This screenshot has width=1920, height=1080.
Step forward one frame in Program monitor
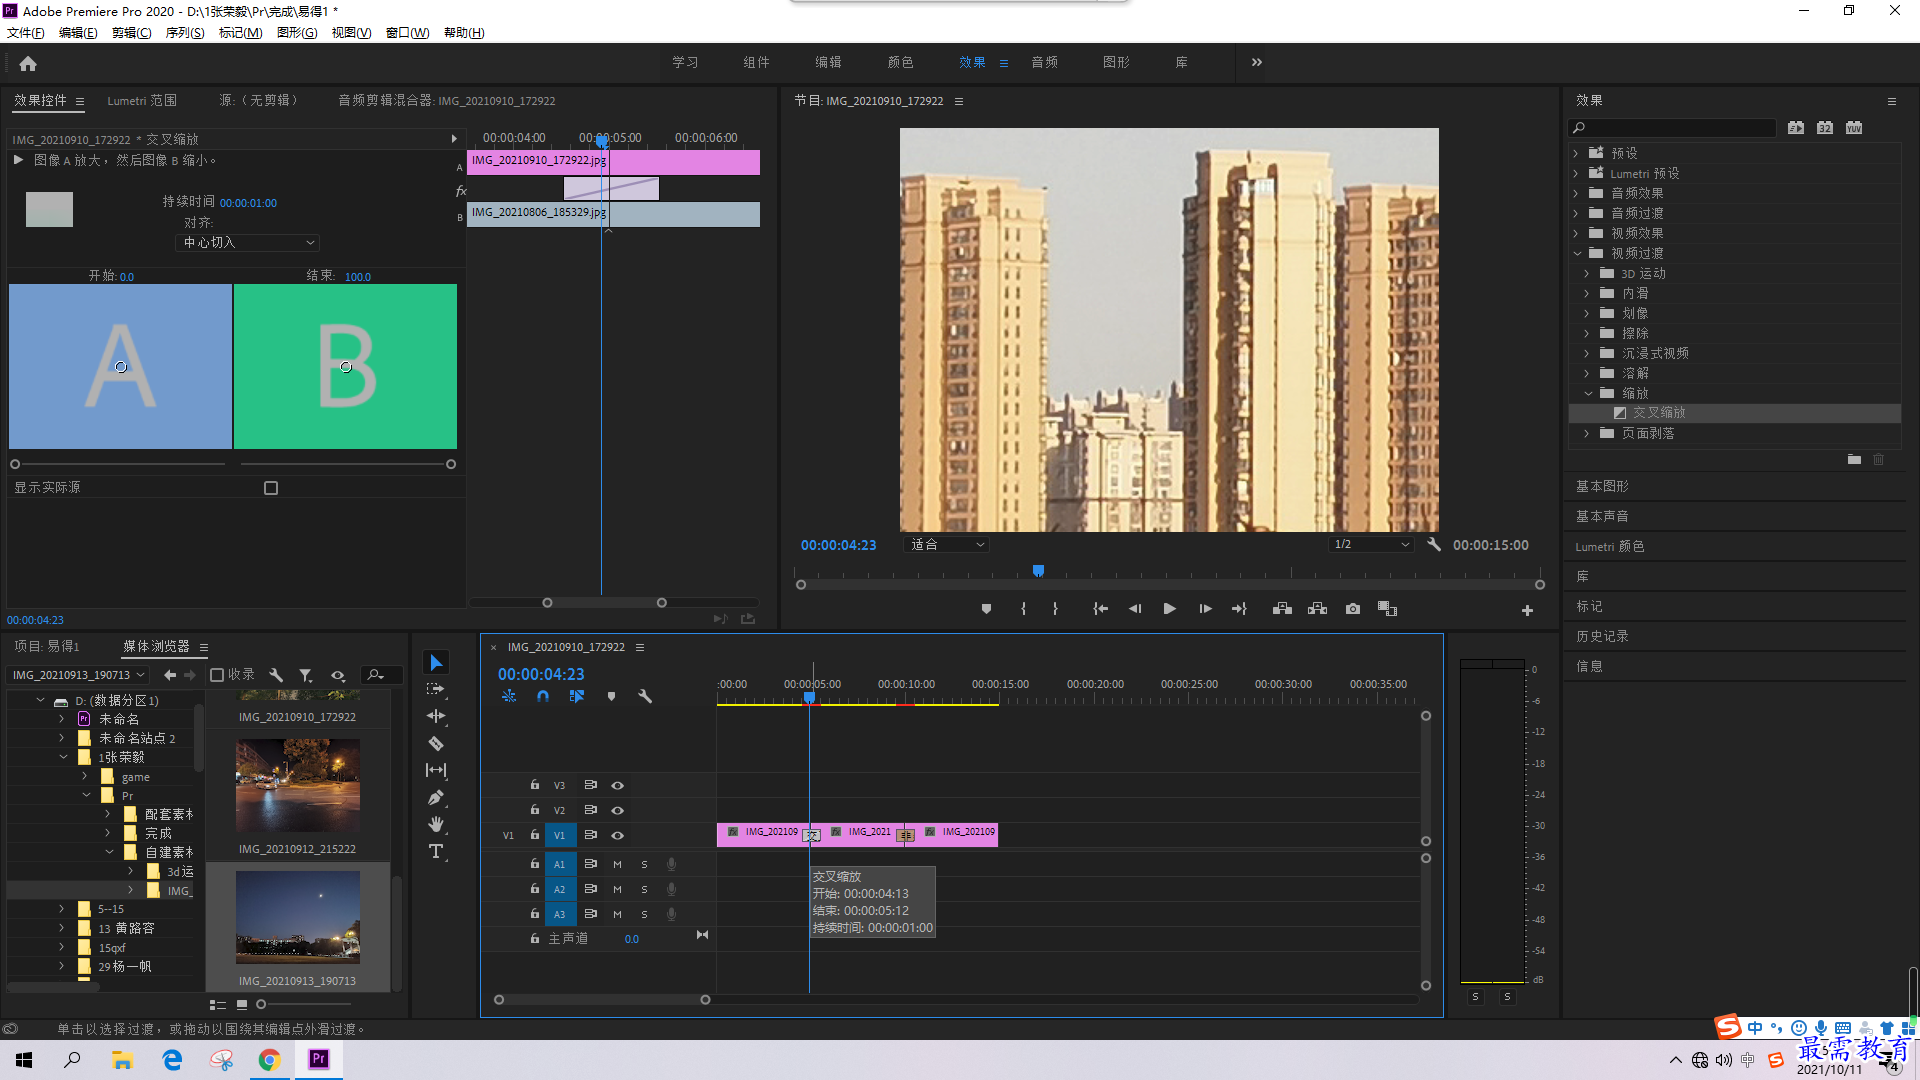pyautogui.click(x=1205, y=609)
